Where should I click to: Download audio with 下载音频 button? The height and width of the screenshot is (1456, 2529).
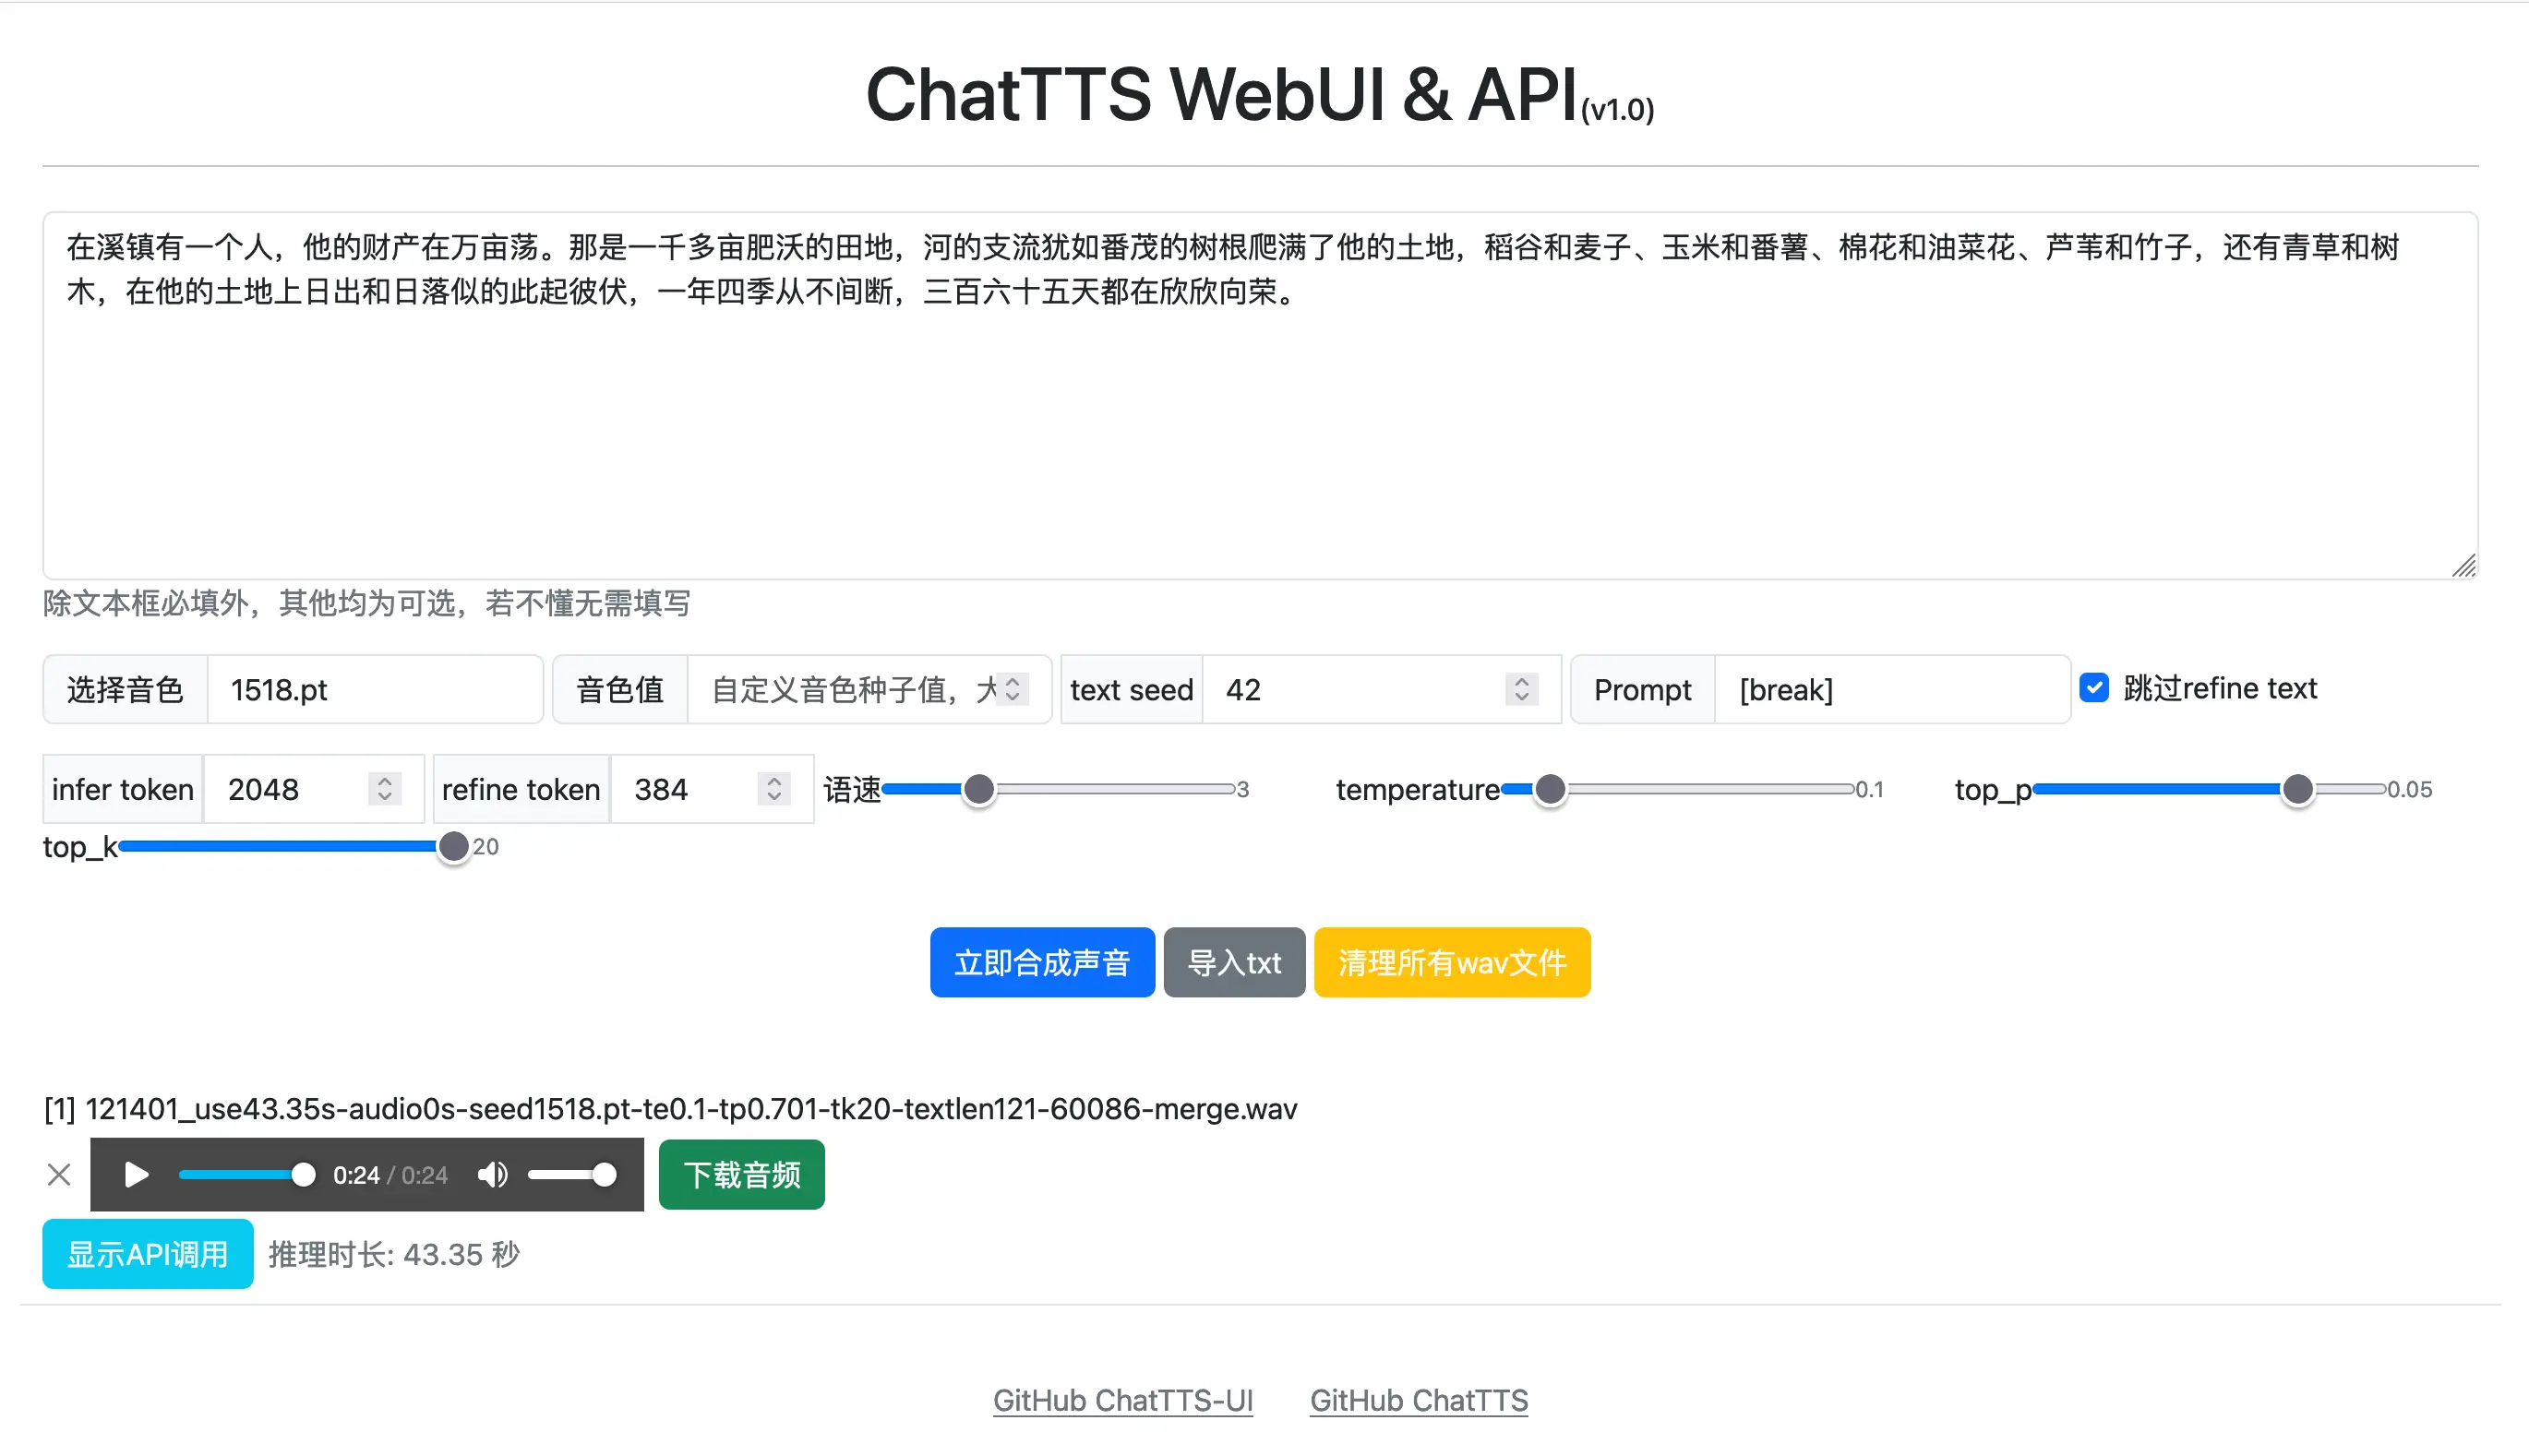[741, 1174]
